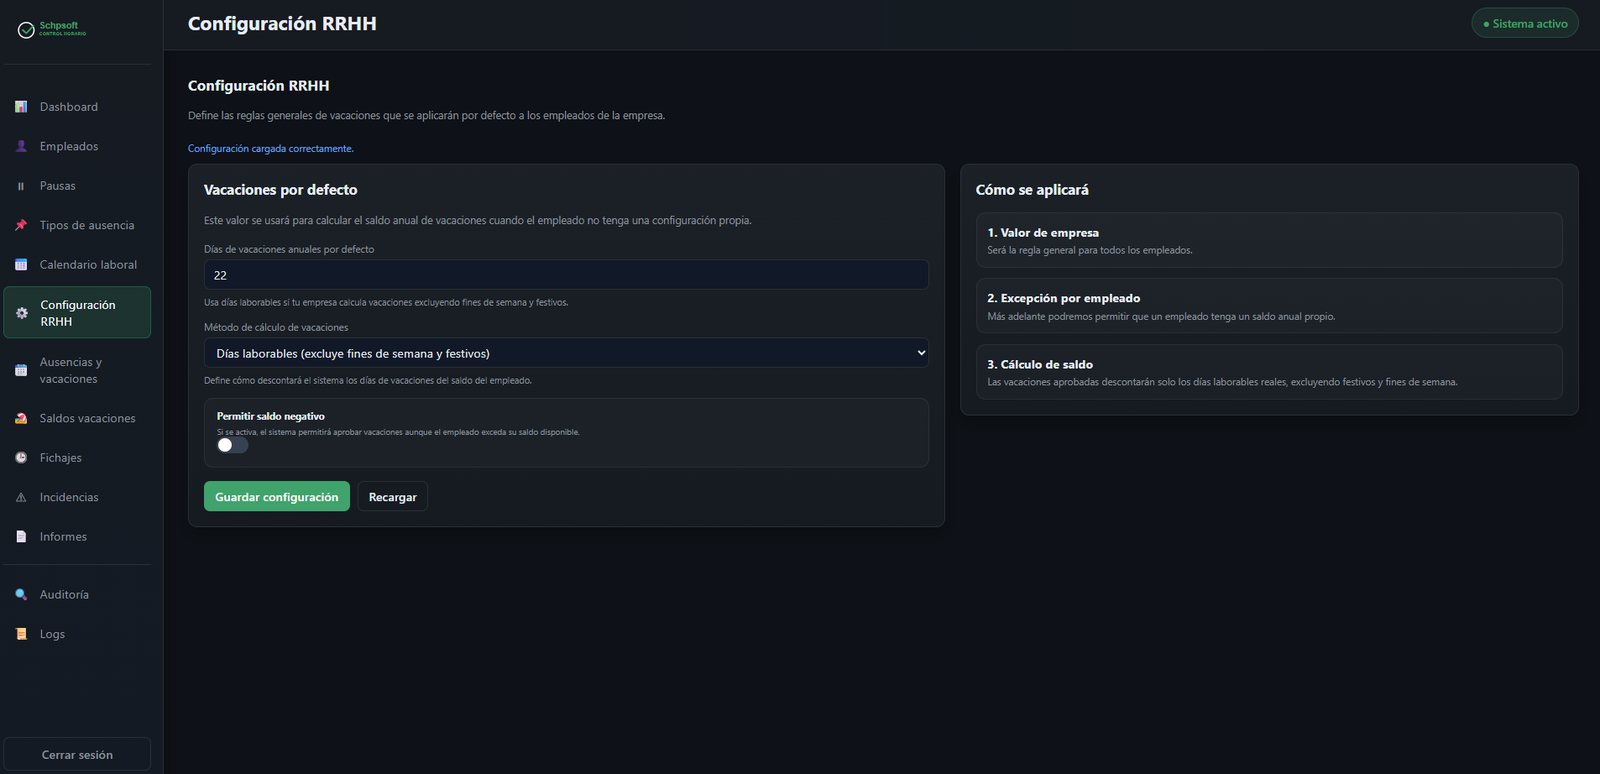
Task: Click the Informes document icon
Action: click(x=21, y=537)
